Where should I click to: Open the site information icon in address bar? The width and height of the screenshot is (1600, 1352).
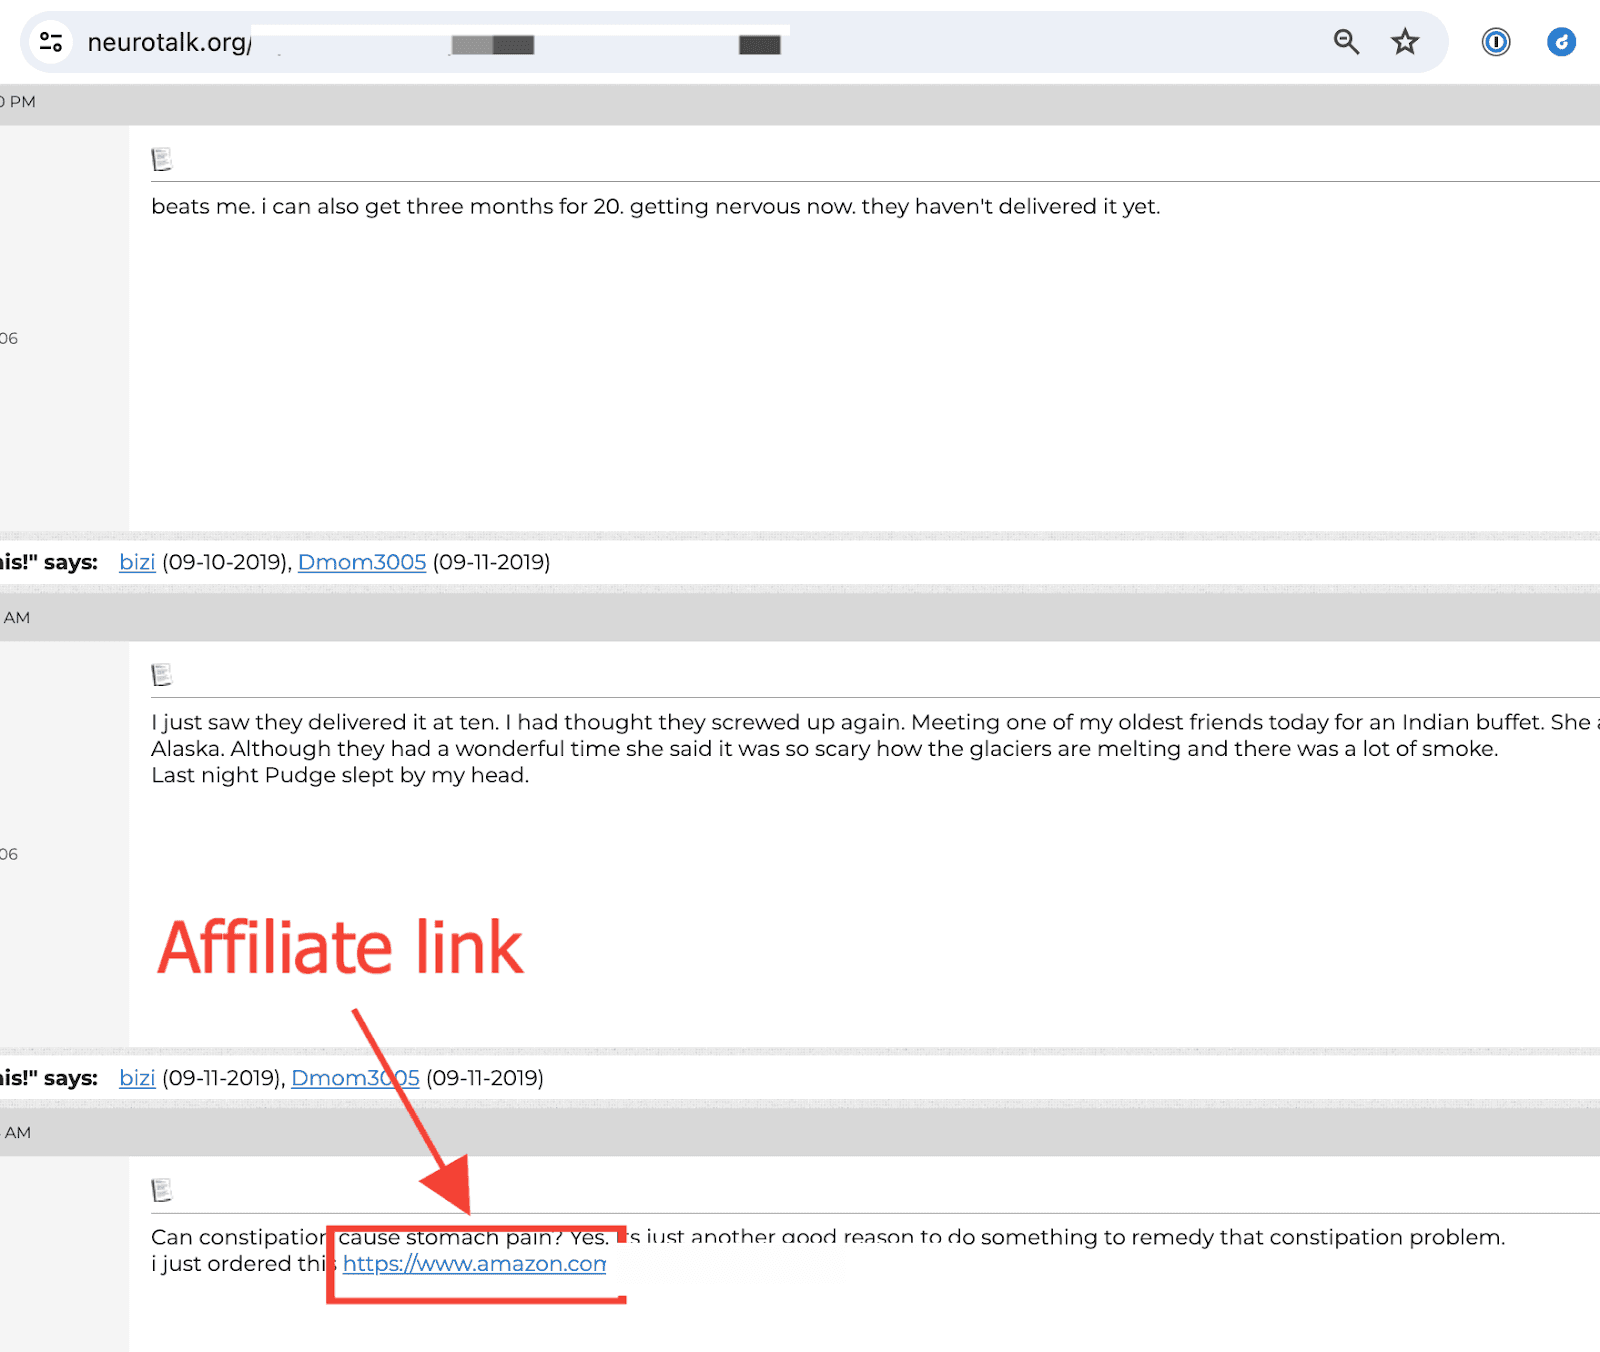(51, 42)
